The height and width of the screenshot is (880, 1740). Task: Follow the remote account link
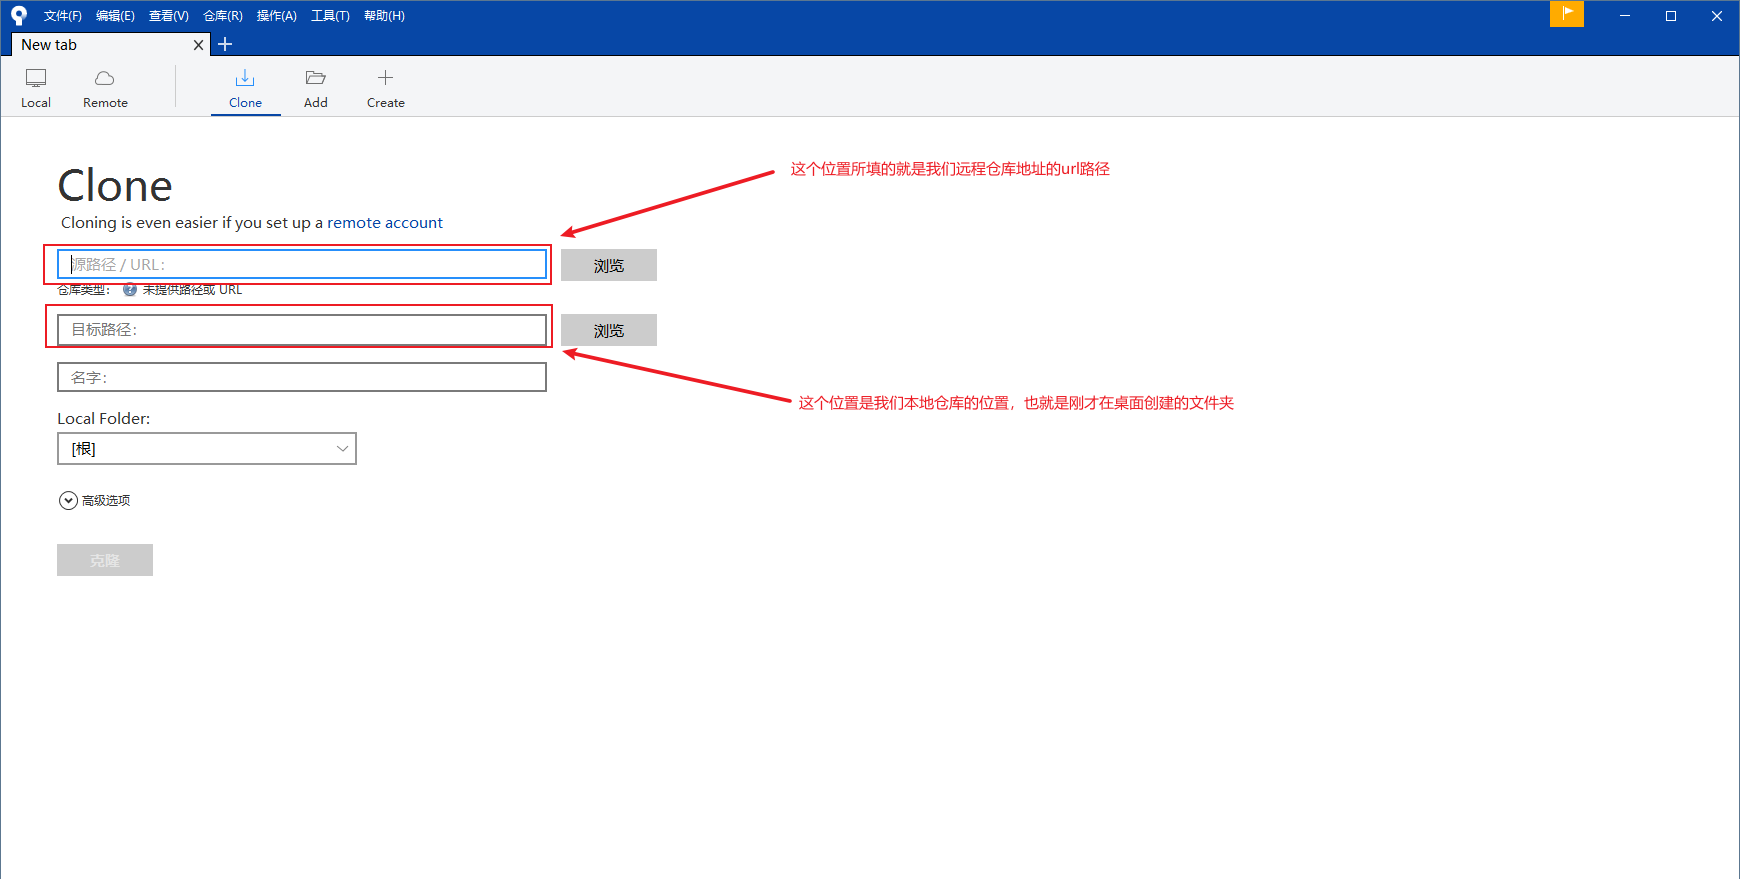[385, 223]
